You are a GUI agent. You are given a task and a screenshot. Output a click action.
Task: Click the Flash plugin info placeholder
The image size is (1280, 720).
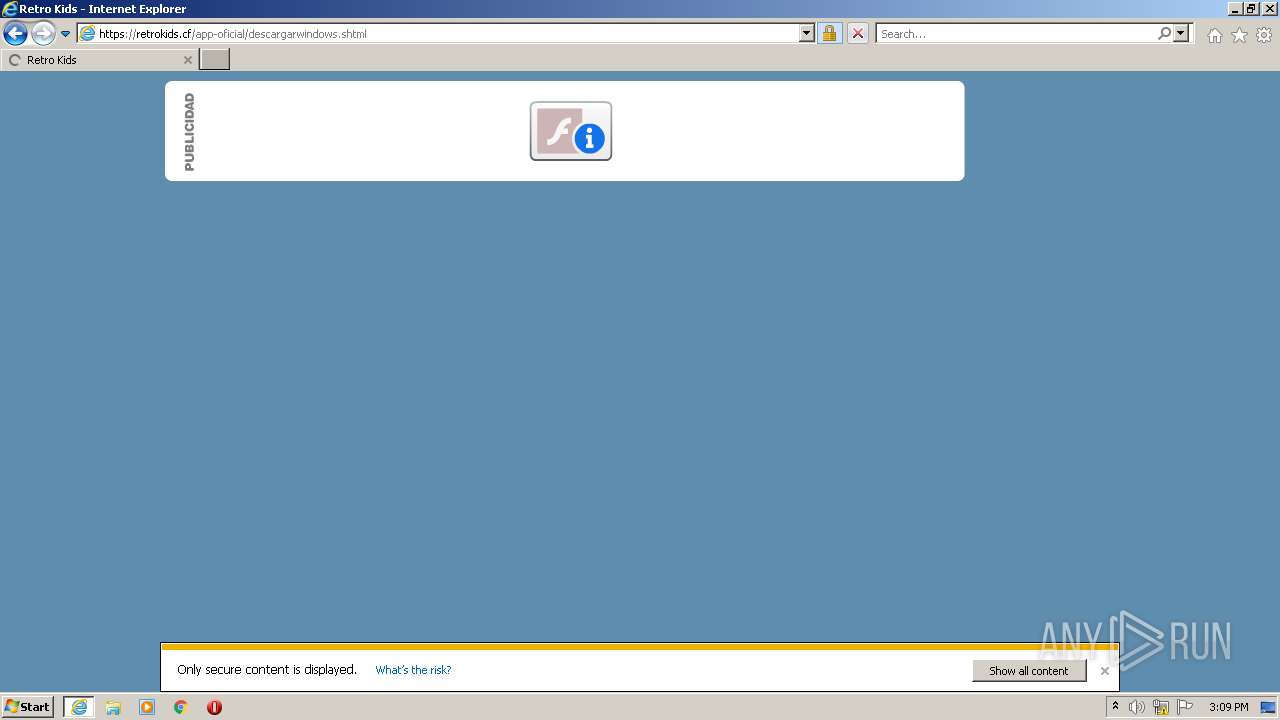pyautogui.click(x=571, y=131)
